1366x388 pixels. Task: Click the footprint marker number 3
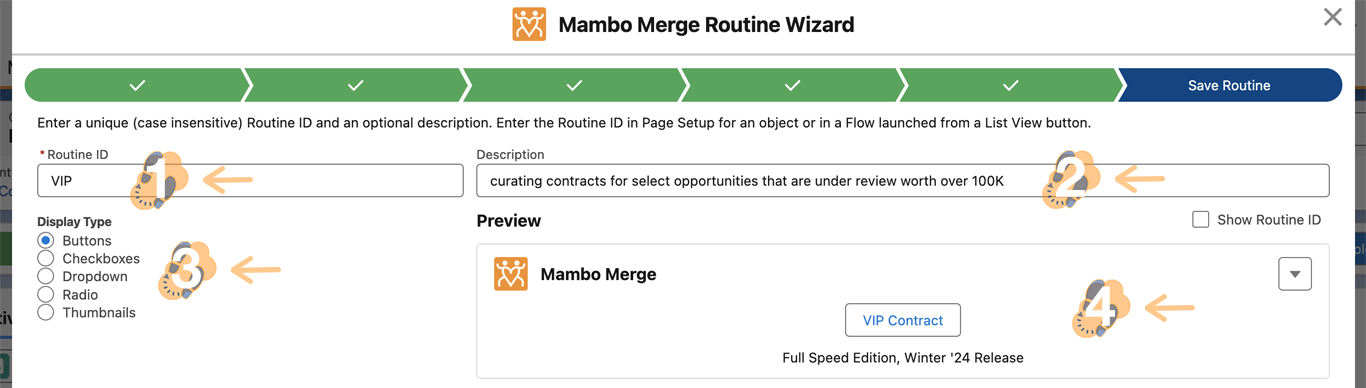[187, 269]
